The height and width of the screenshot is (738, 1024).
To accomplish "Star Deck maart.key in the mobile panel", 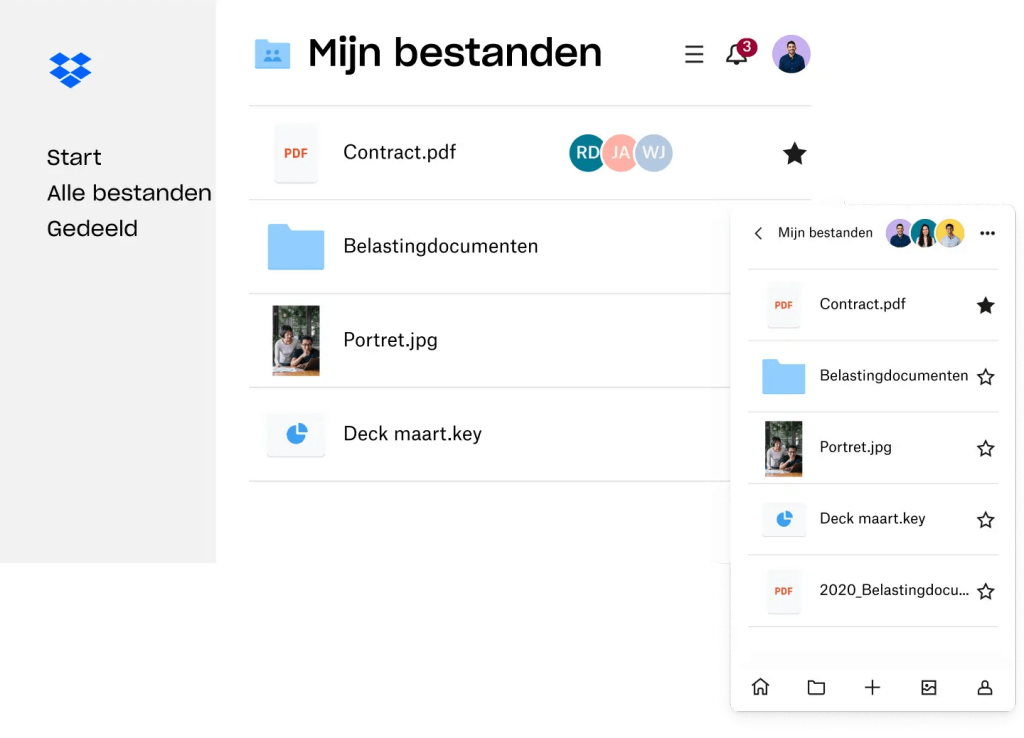I will pyautogui.click(x=985, y=520).
